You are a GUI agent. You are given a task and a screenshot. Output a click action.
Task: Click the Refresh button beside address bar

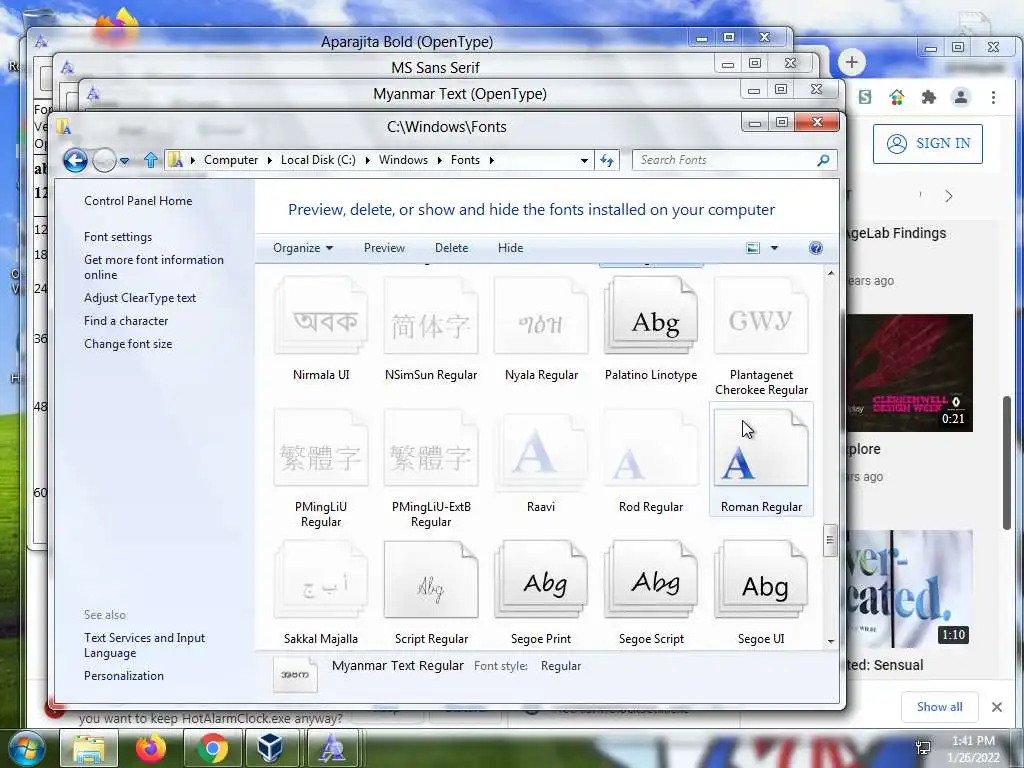click(x=607, y=160)
